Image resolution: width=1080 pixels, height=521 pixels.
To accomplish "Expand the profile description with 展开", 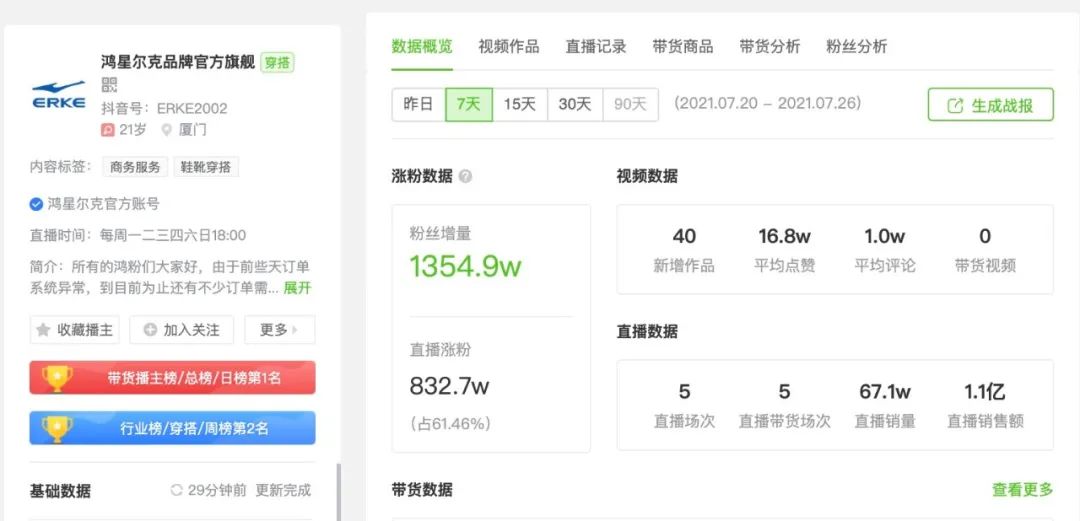I will [297, 287].
